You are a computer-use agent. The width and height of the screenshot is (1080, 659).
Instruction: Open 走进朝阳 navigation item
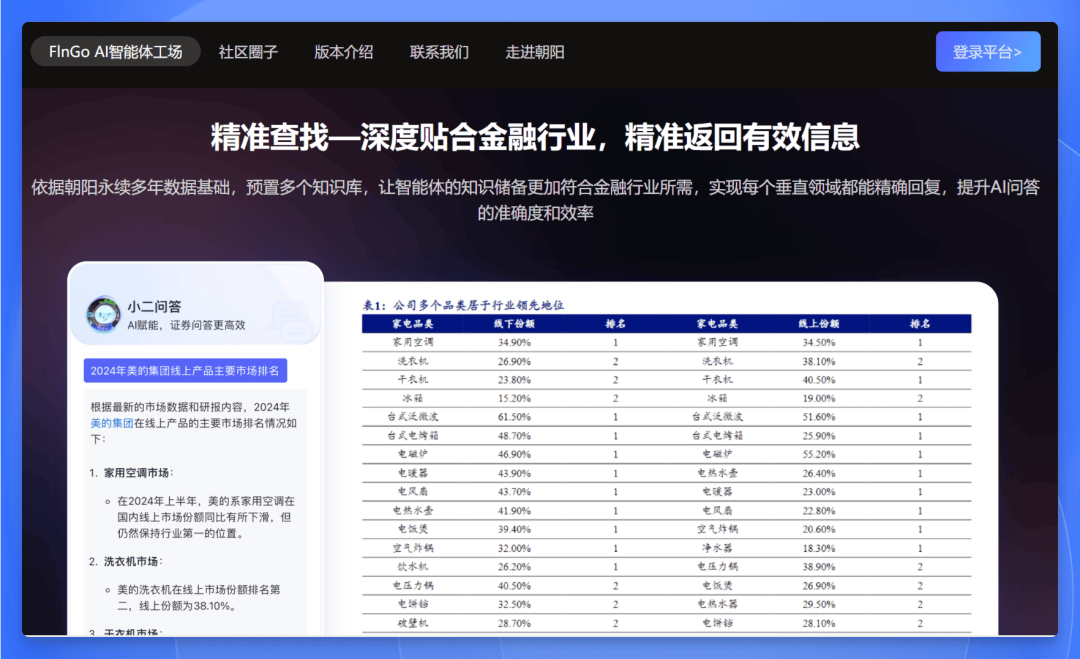(x=535, y=52)
